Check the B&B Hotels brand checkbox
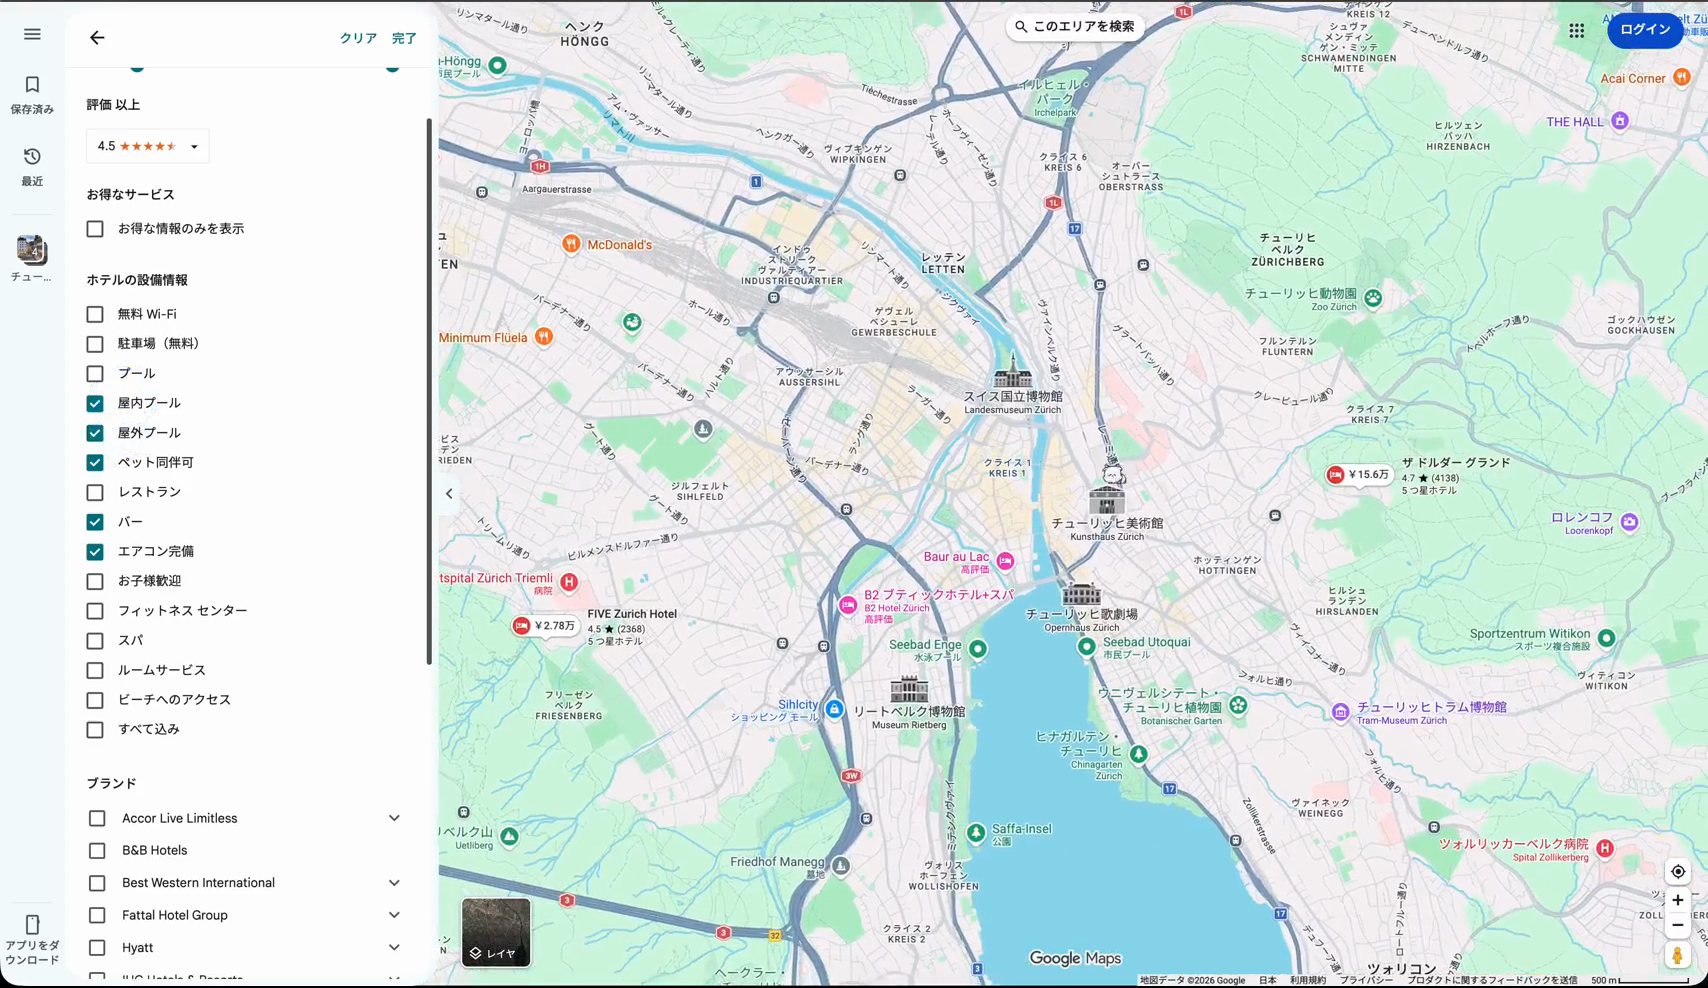This screenshot has height=988, width=1708. tap(97, 851)
